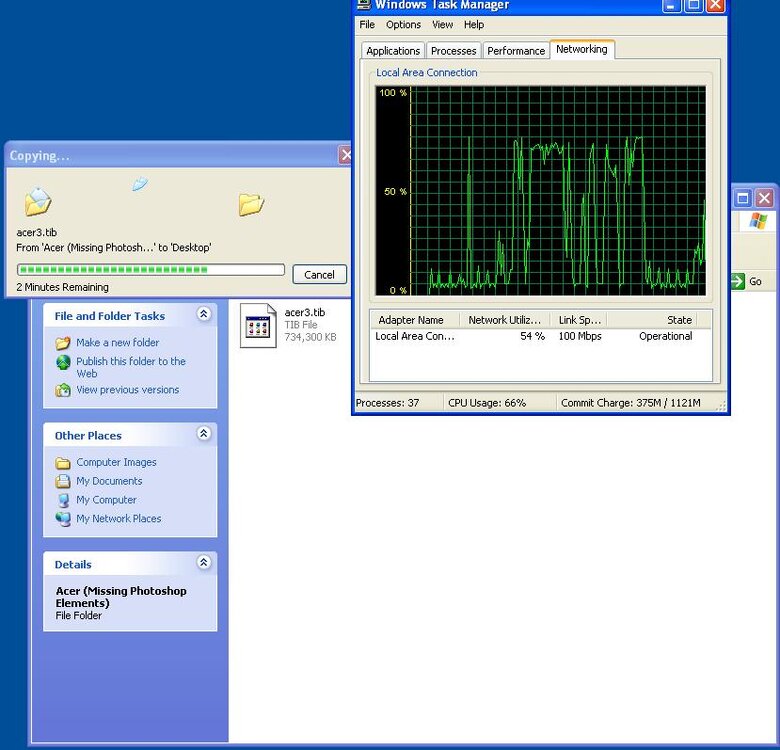Select the acer3.tib file icon
Viewport: 780px width, 750px height.
tap(258, 326)
